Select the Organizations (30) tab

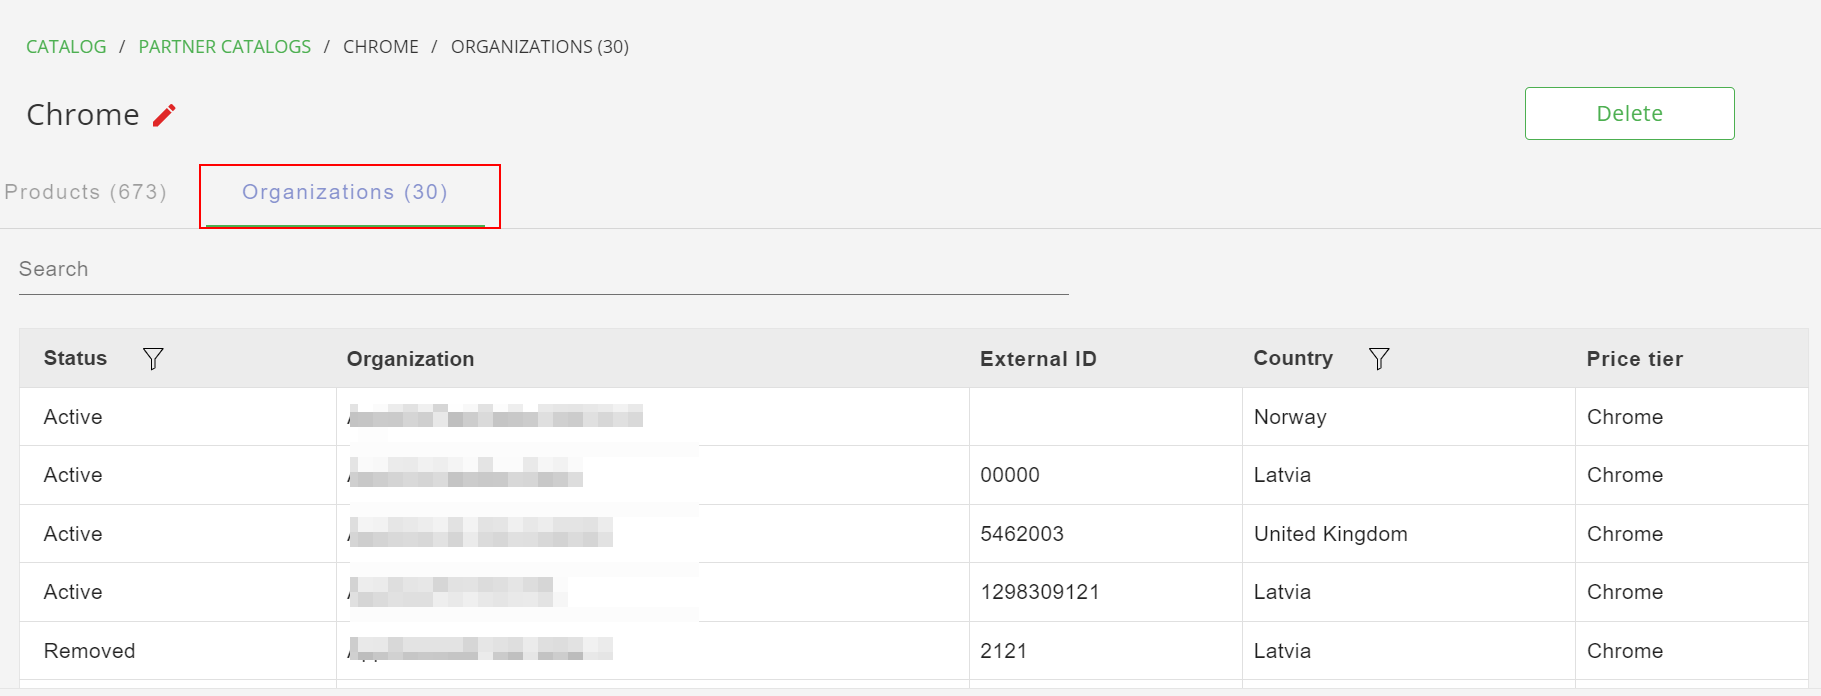click(x=345, y=192)
